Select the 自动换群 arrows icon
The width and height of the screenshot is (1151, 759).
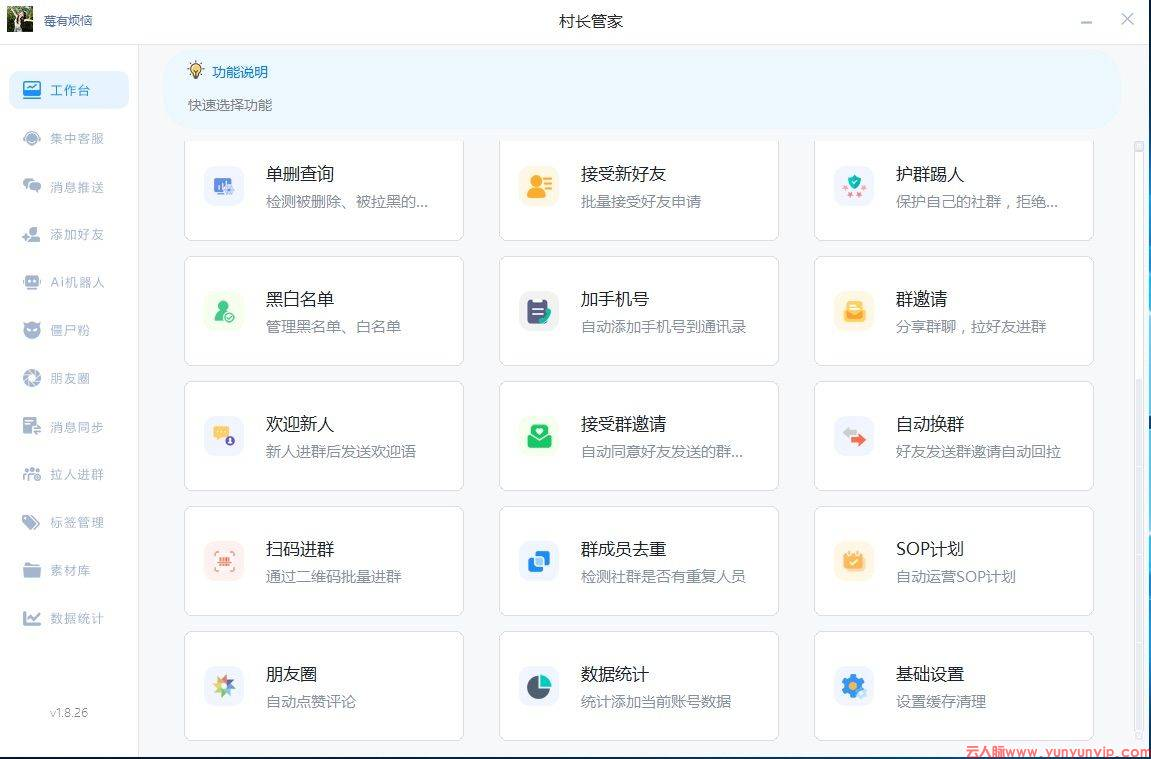(x=853, y=436)
